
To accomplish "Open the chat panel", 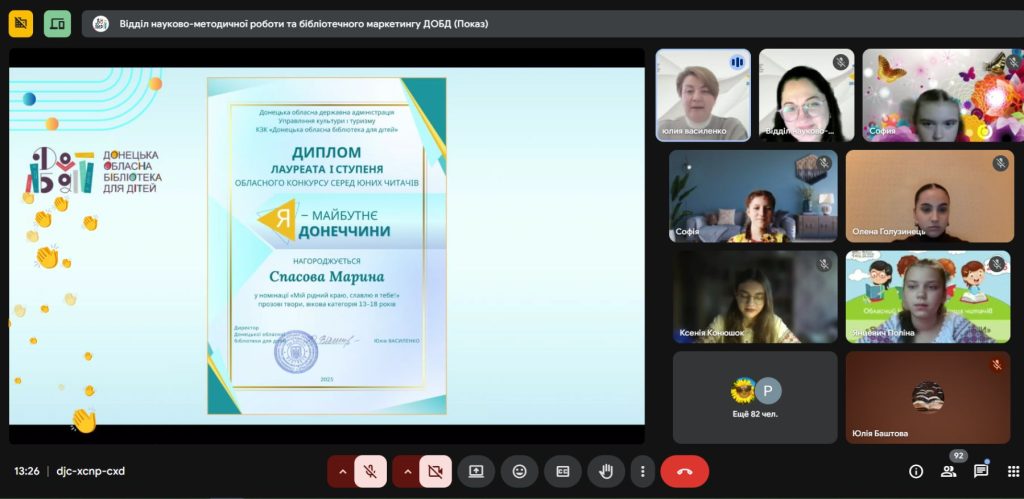I will coord(981,471).
